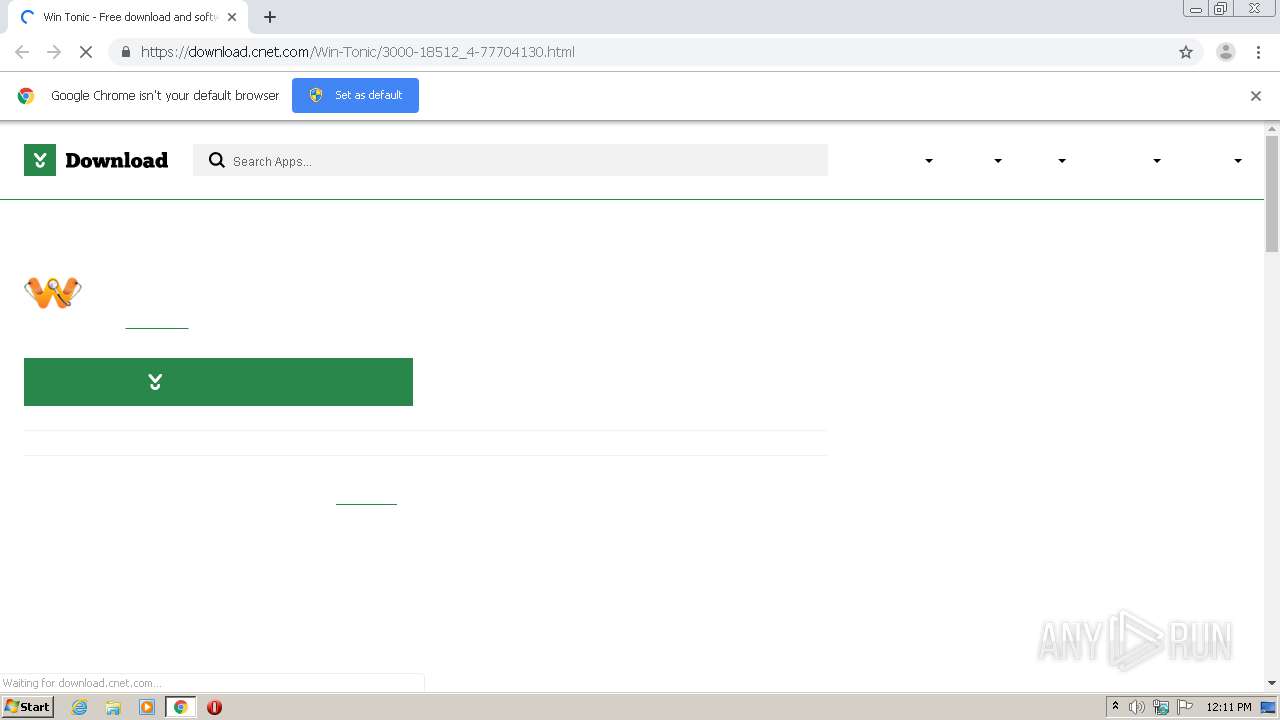Click the 12:11 PM clock
Image resolution: width=1280 pixels, height=720 pixels.
click(1229, 707)
